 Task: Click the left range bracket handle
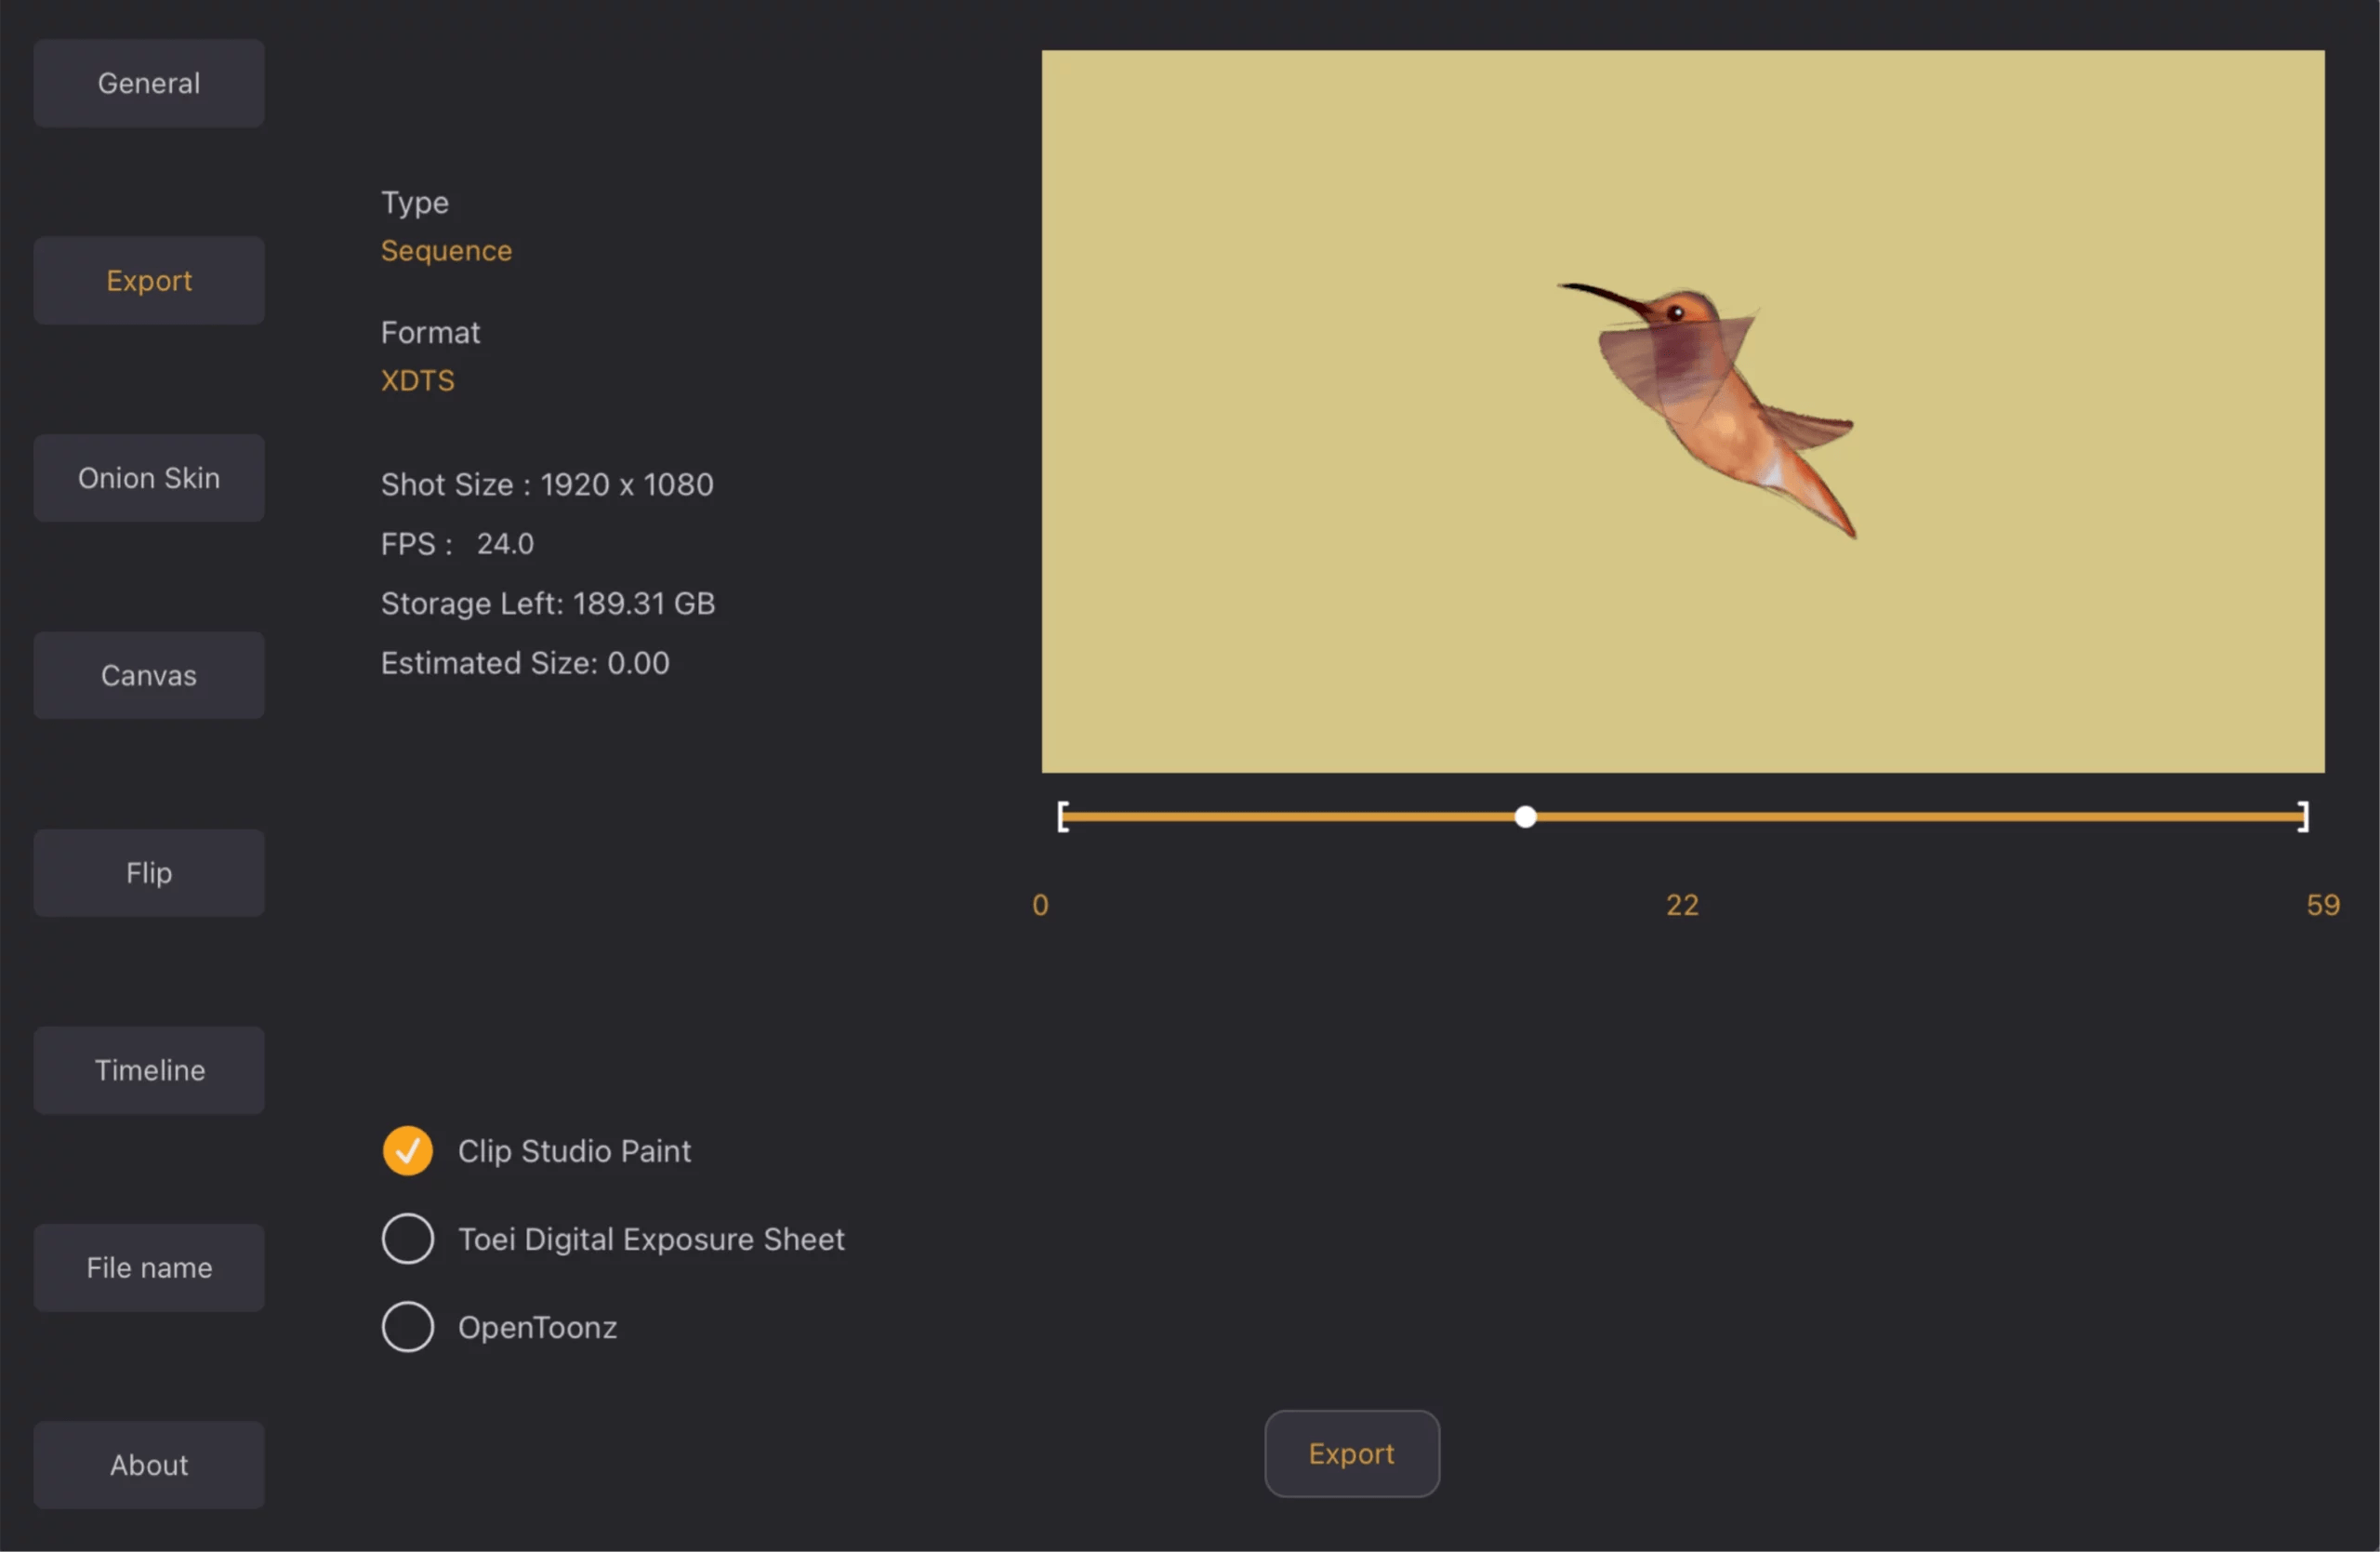(1063, 817)
